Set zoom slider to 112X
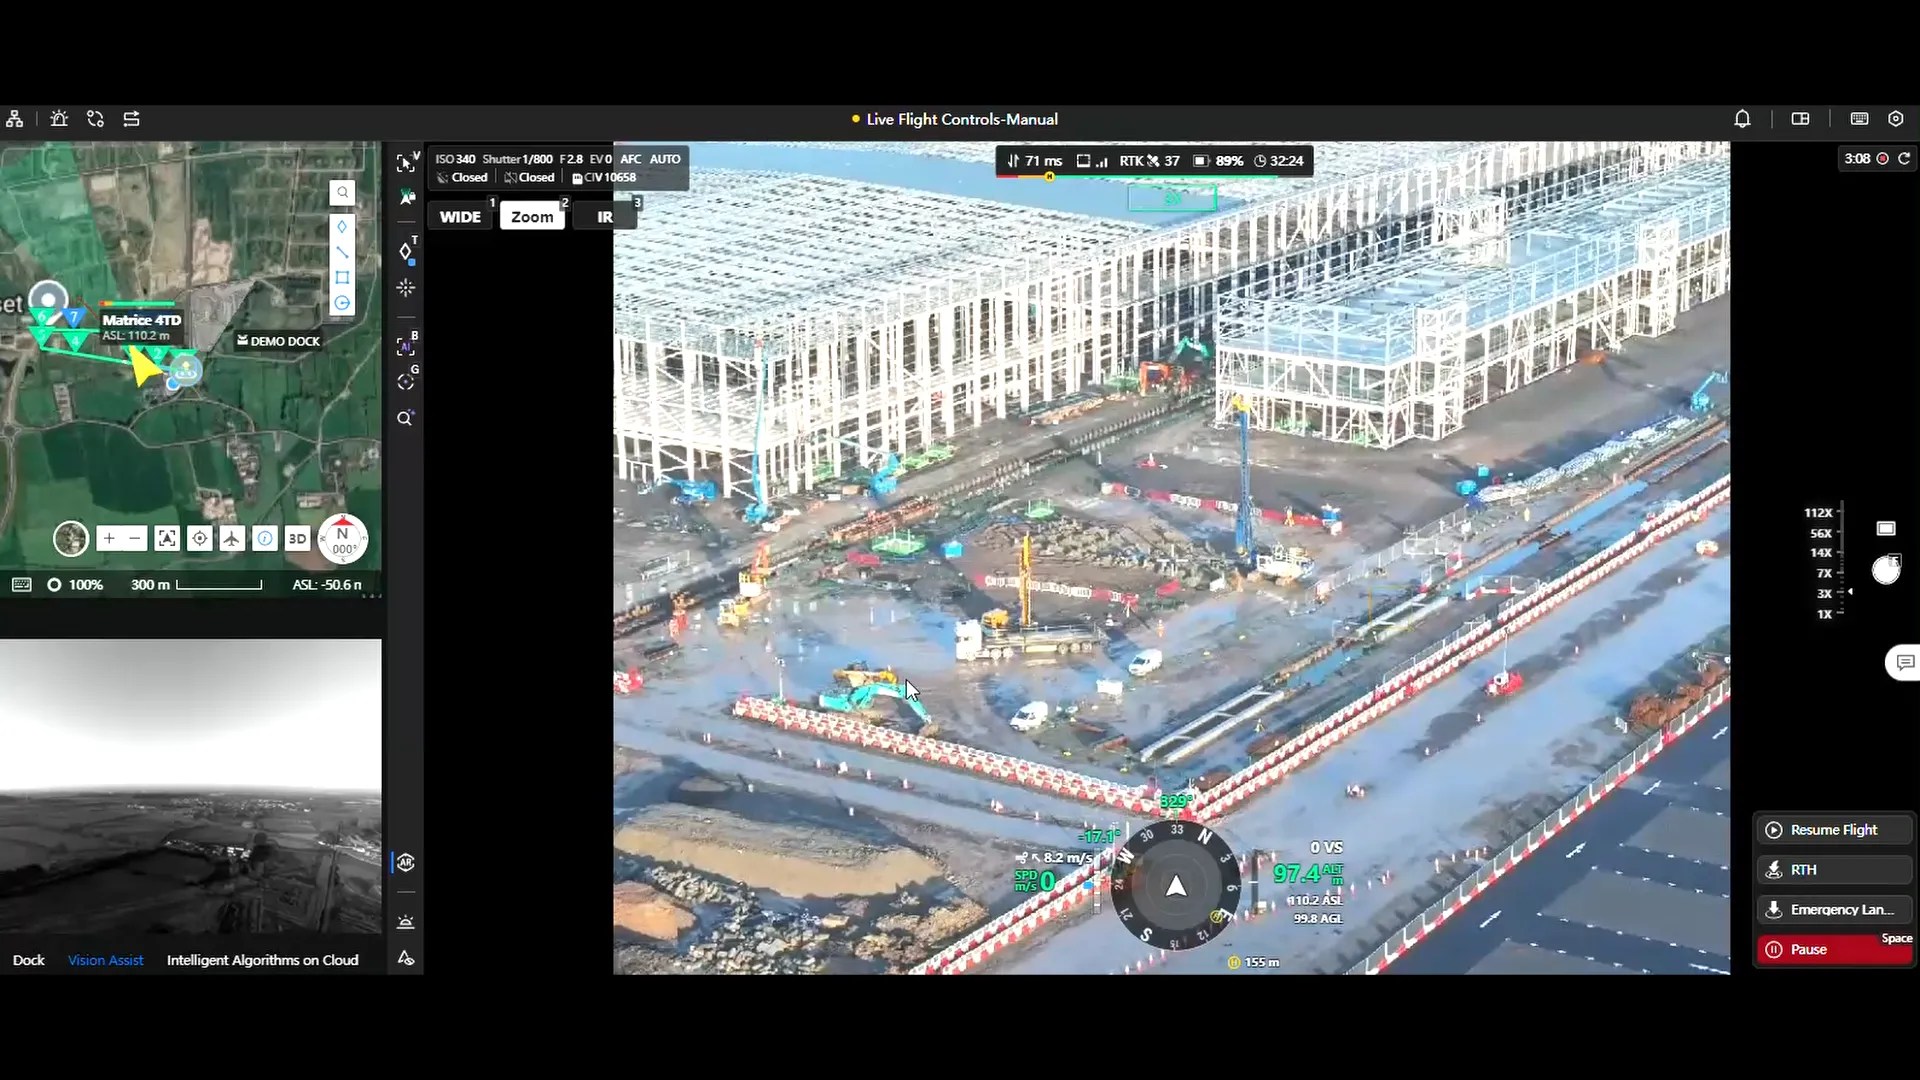The image size is (1920, 1080). (1818, 513)
